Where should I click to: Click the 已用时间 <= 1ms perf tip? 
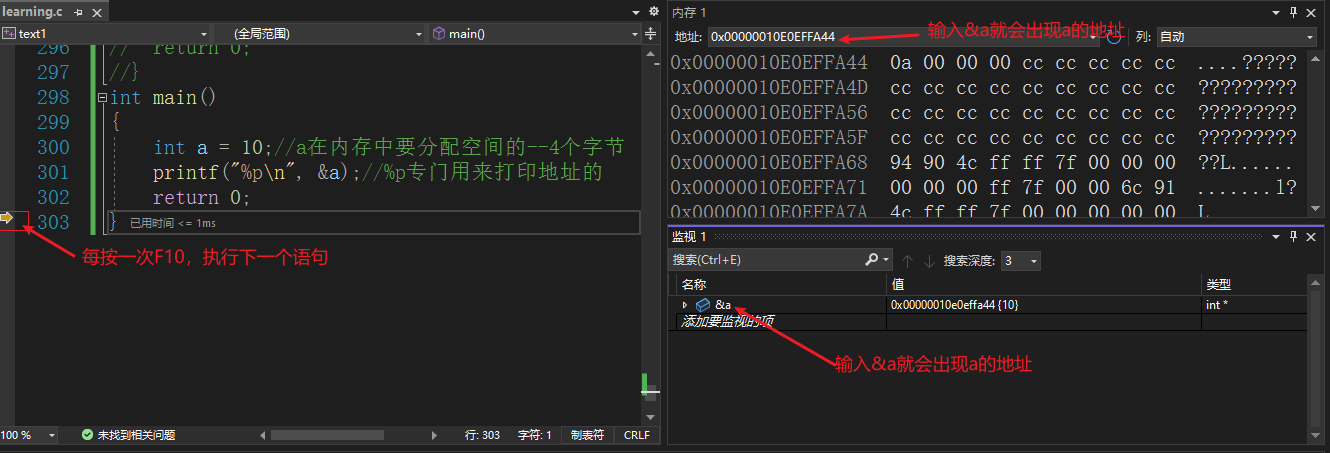click(x=173, y=223)
